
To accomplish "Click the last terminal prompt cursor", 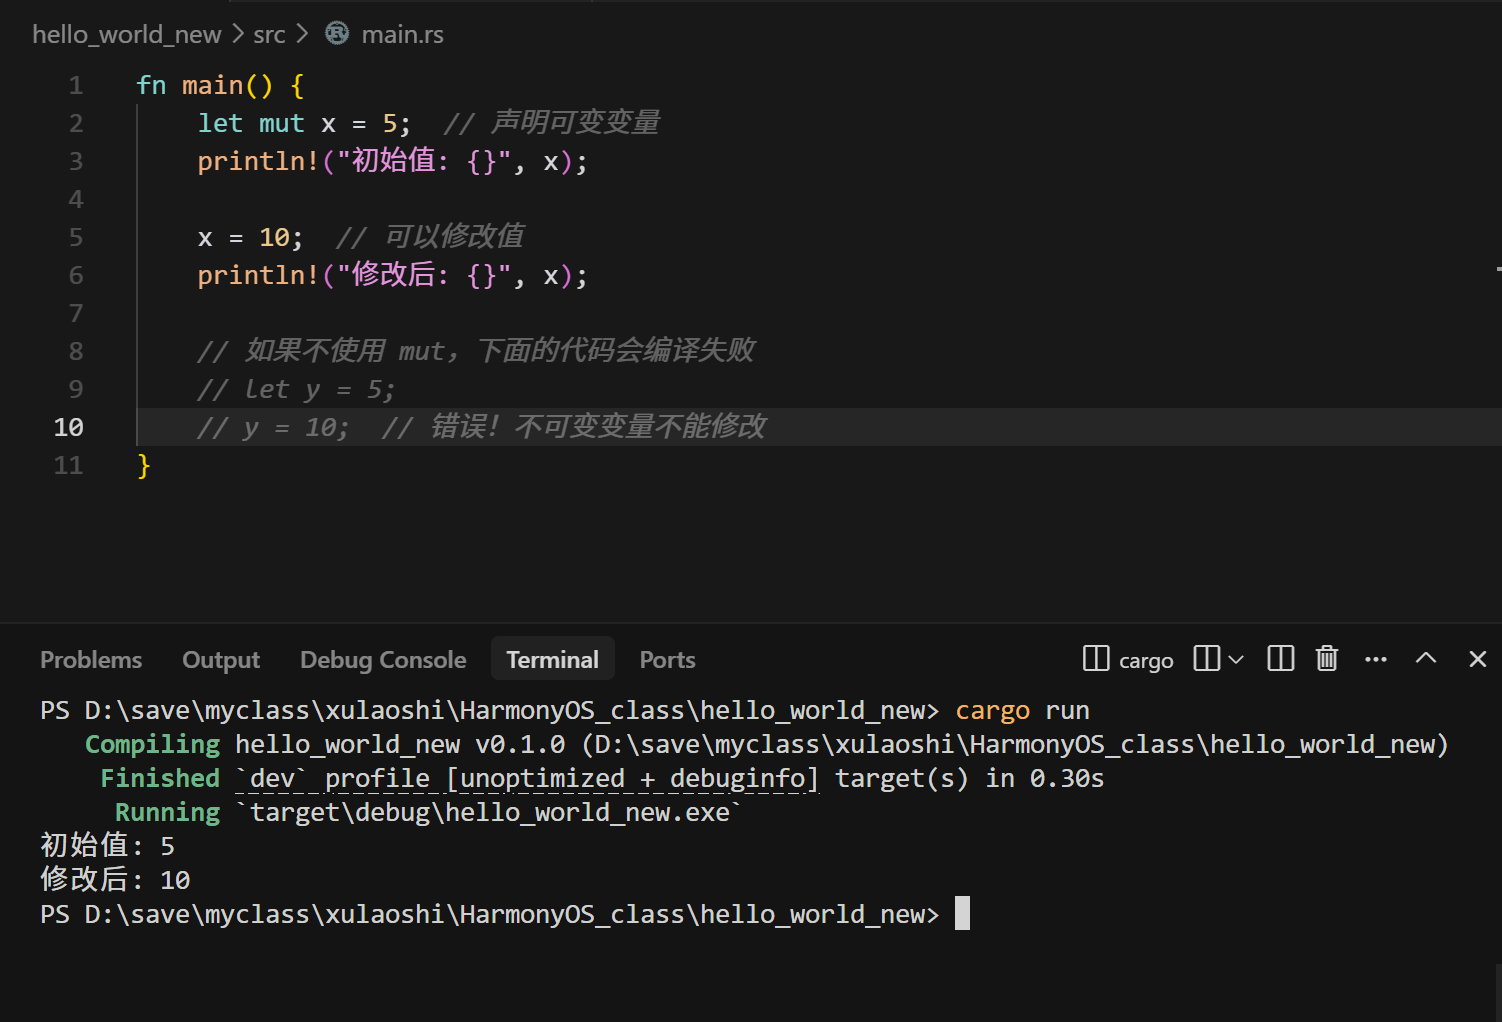I will (x=962, y=913).
